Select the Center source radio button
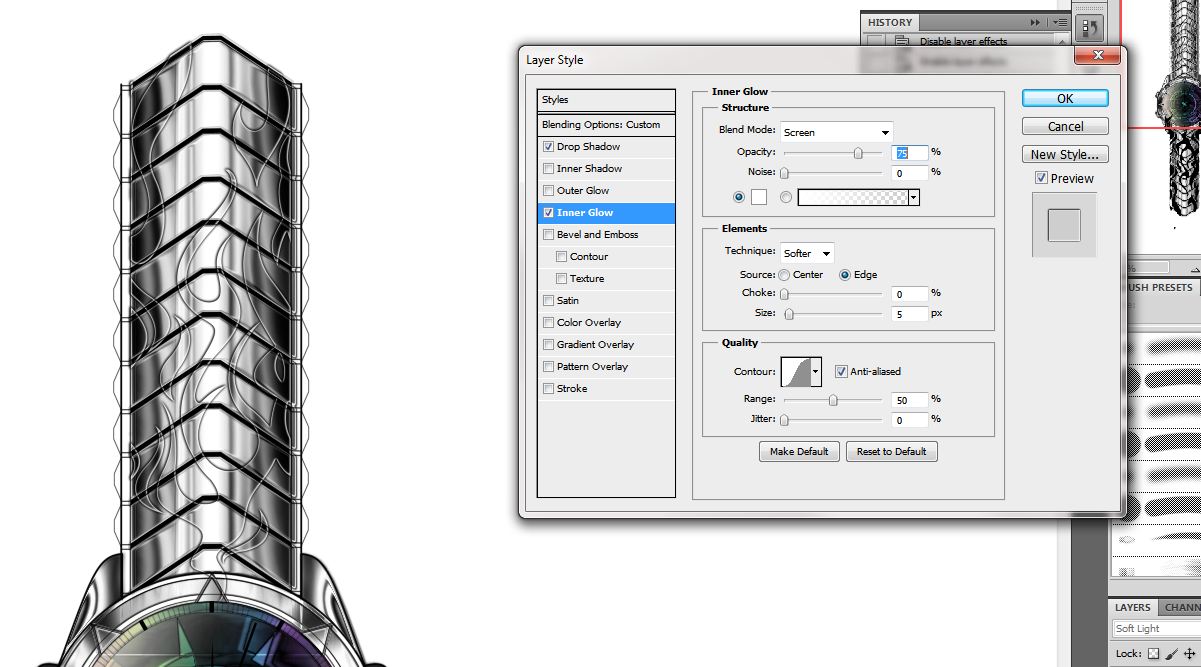The image size is (1201, 667). tap(784, 275)
